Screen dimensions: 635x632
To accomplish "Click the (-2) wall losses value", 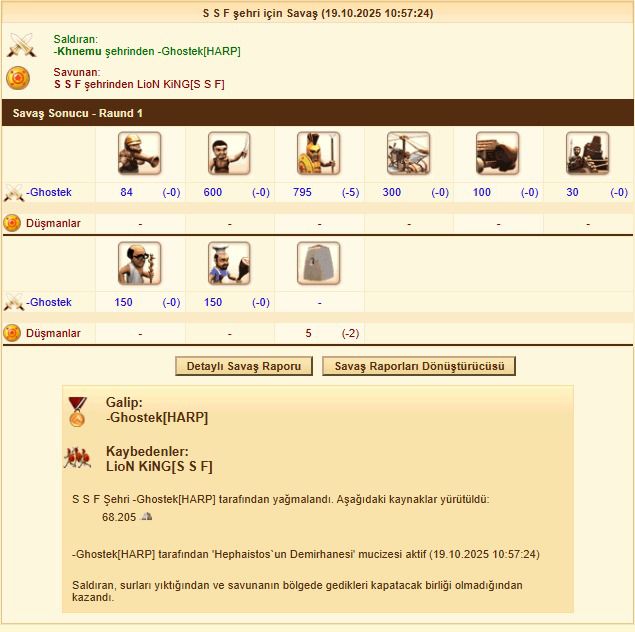I will pos(350,333).
